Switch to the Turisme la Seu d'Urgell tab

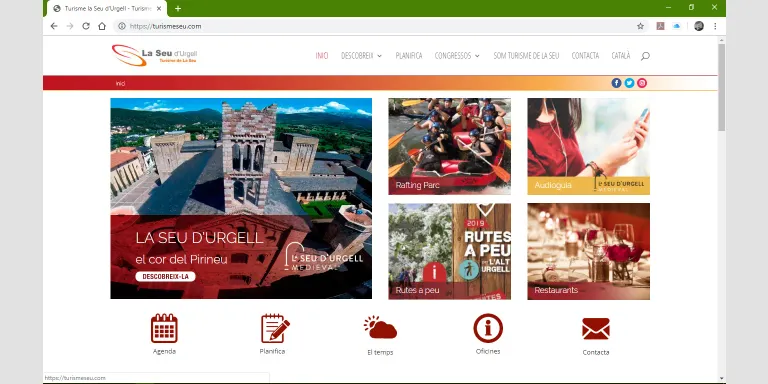107,8
